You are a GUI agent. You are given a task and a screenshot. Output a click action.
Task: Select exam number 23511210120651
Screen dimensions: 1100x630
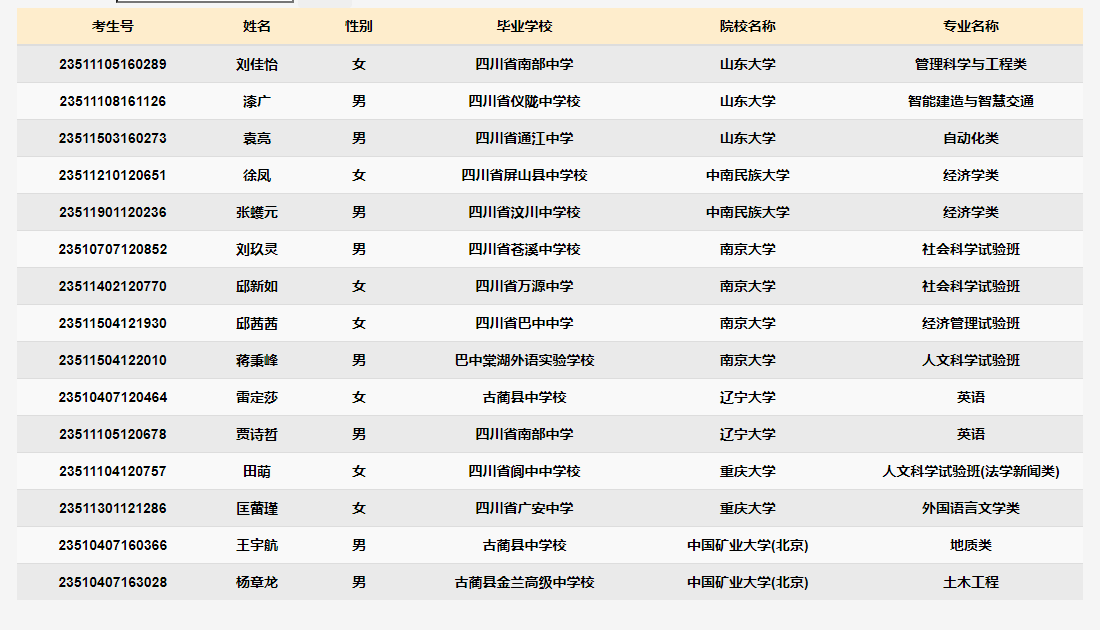tap(113, 175)
